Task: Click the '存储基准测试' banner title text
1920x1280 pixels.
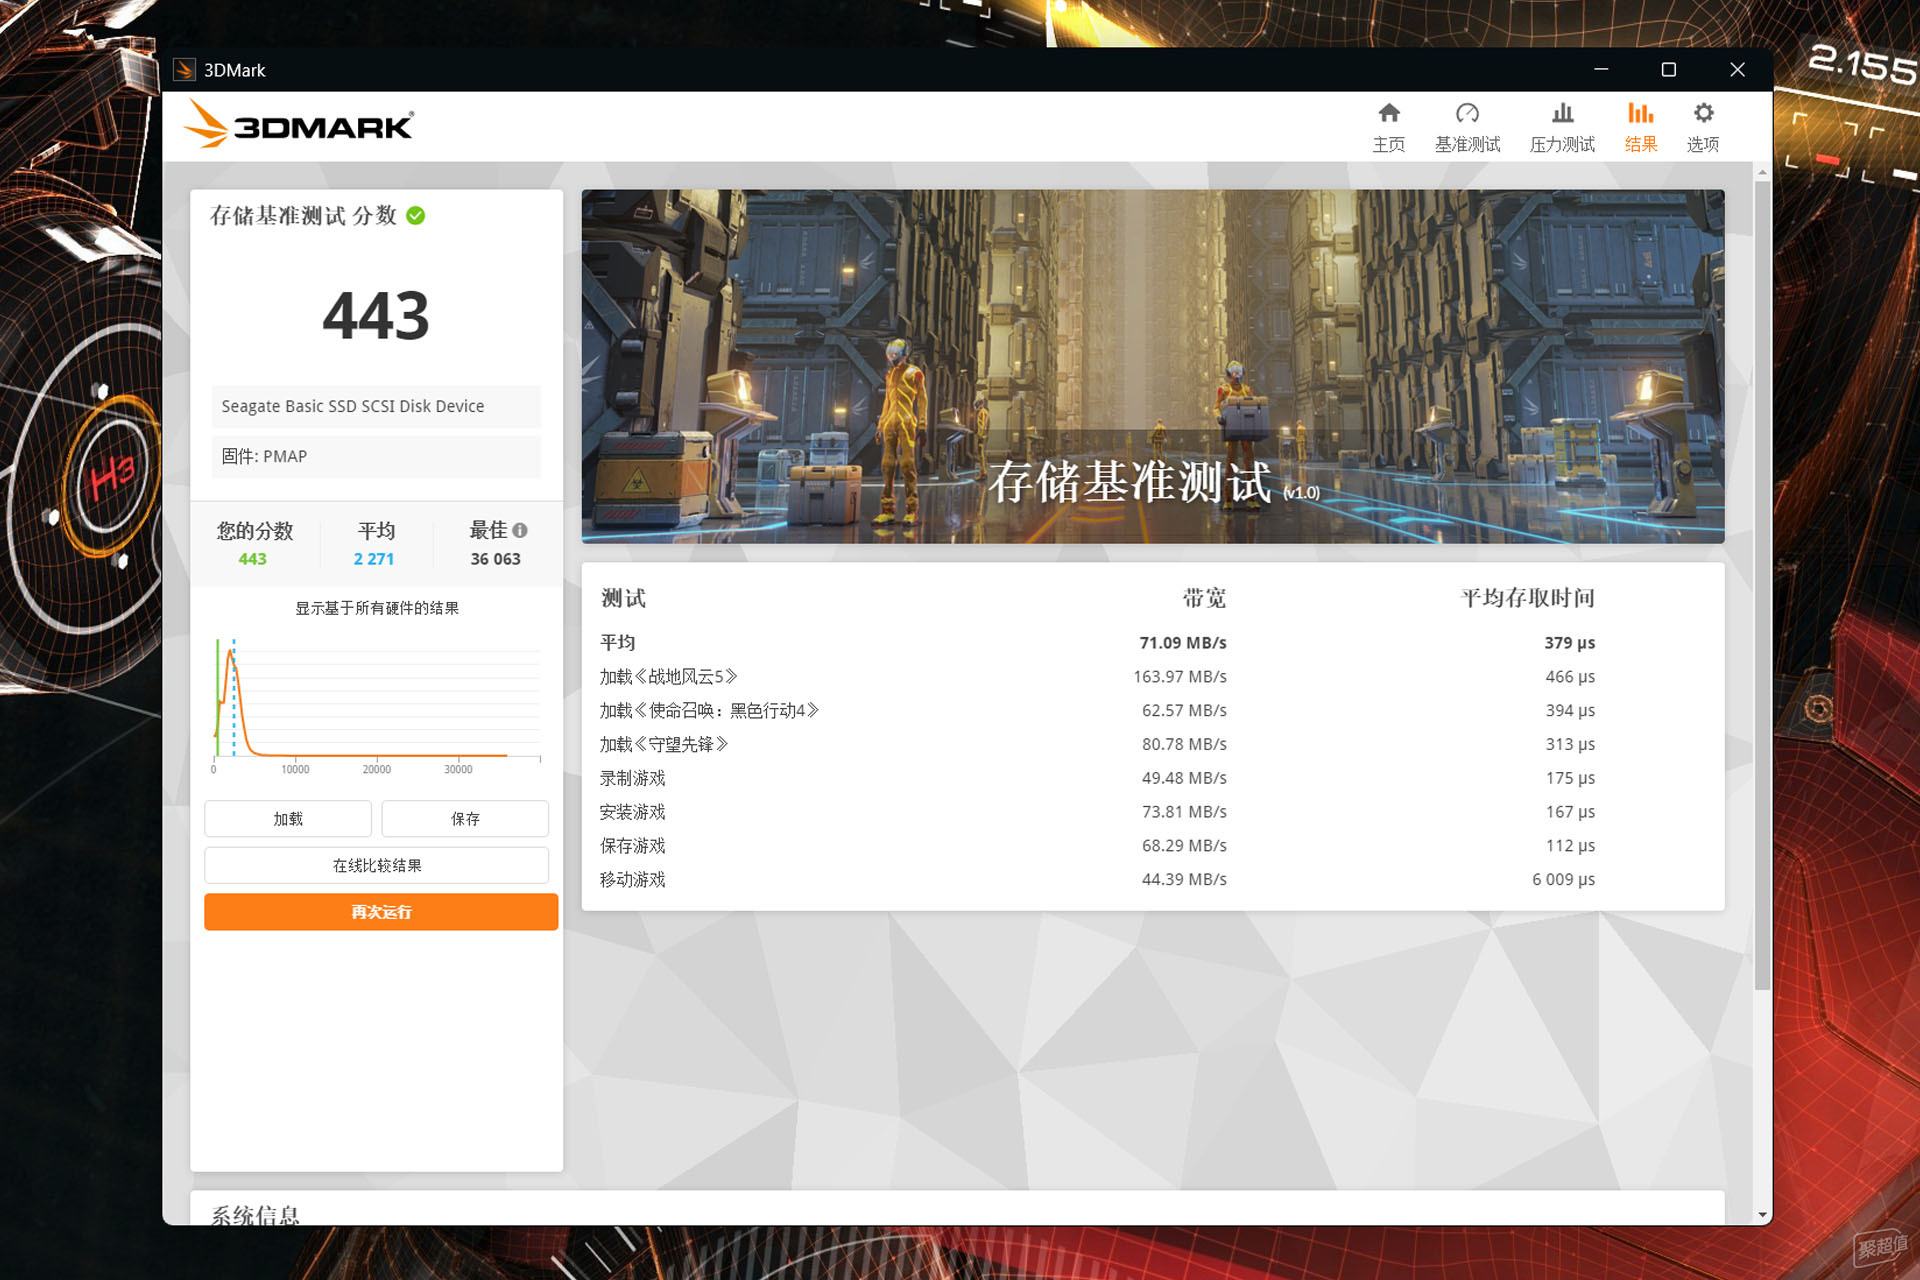Action: coord(1130,482)
